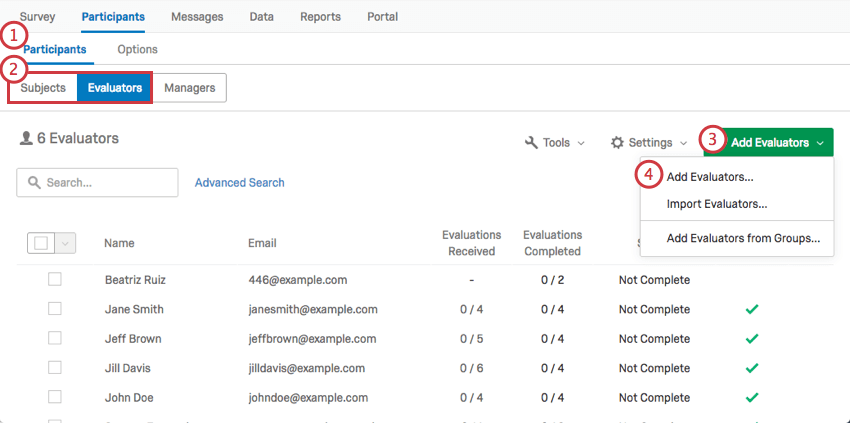Click the gear icon beside Settings
Screen dimensions: 850x423
coord(617,143)
